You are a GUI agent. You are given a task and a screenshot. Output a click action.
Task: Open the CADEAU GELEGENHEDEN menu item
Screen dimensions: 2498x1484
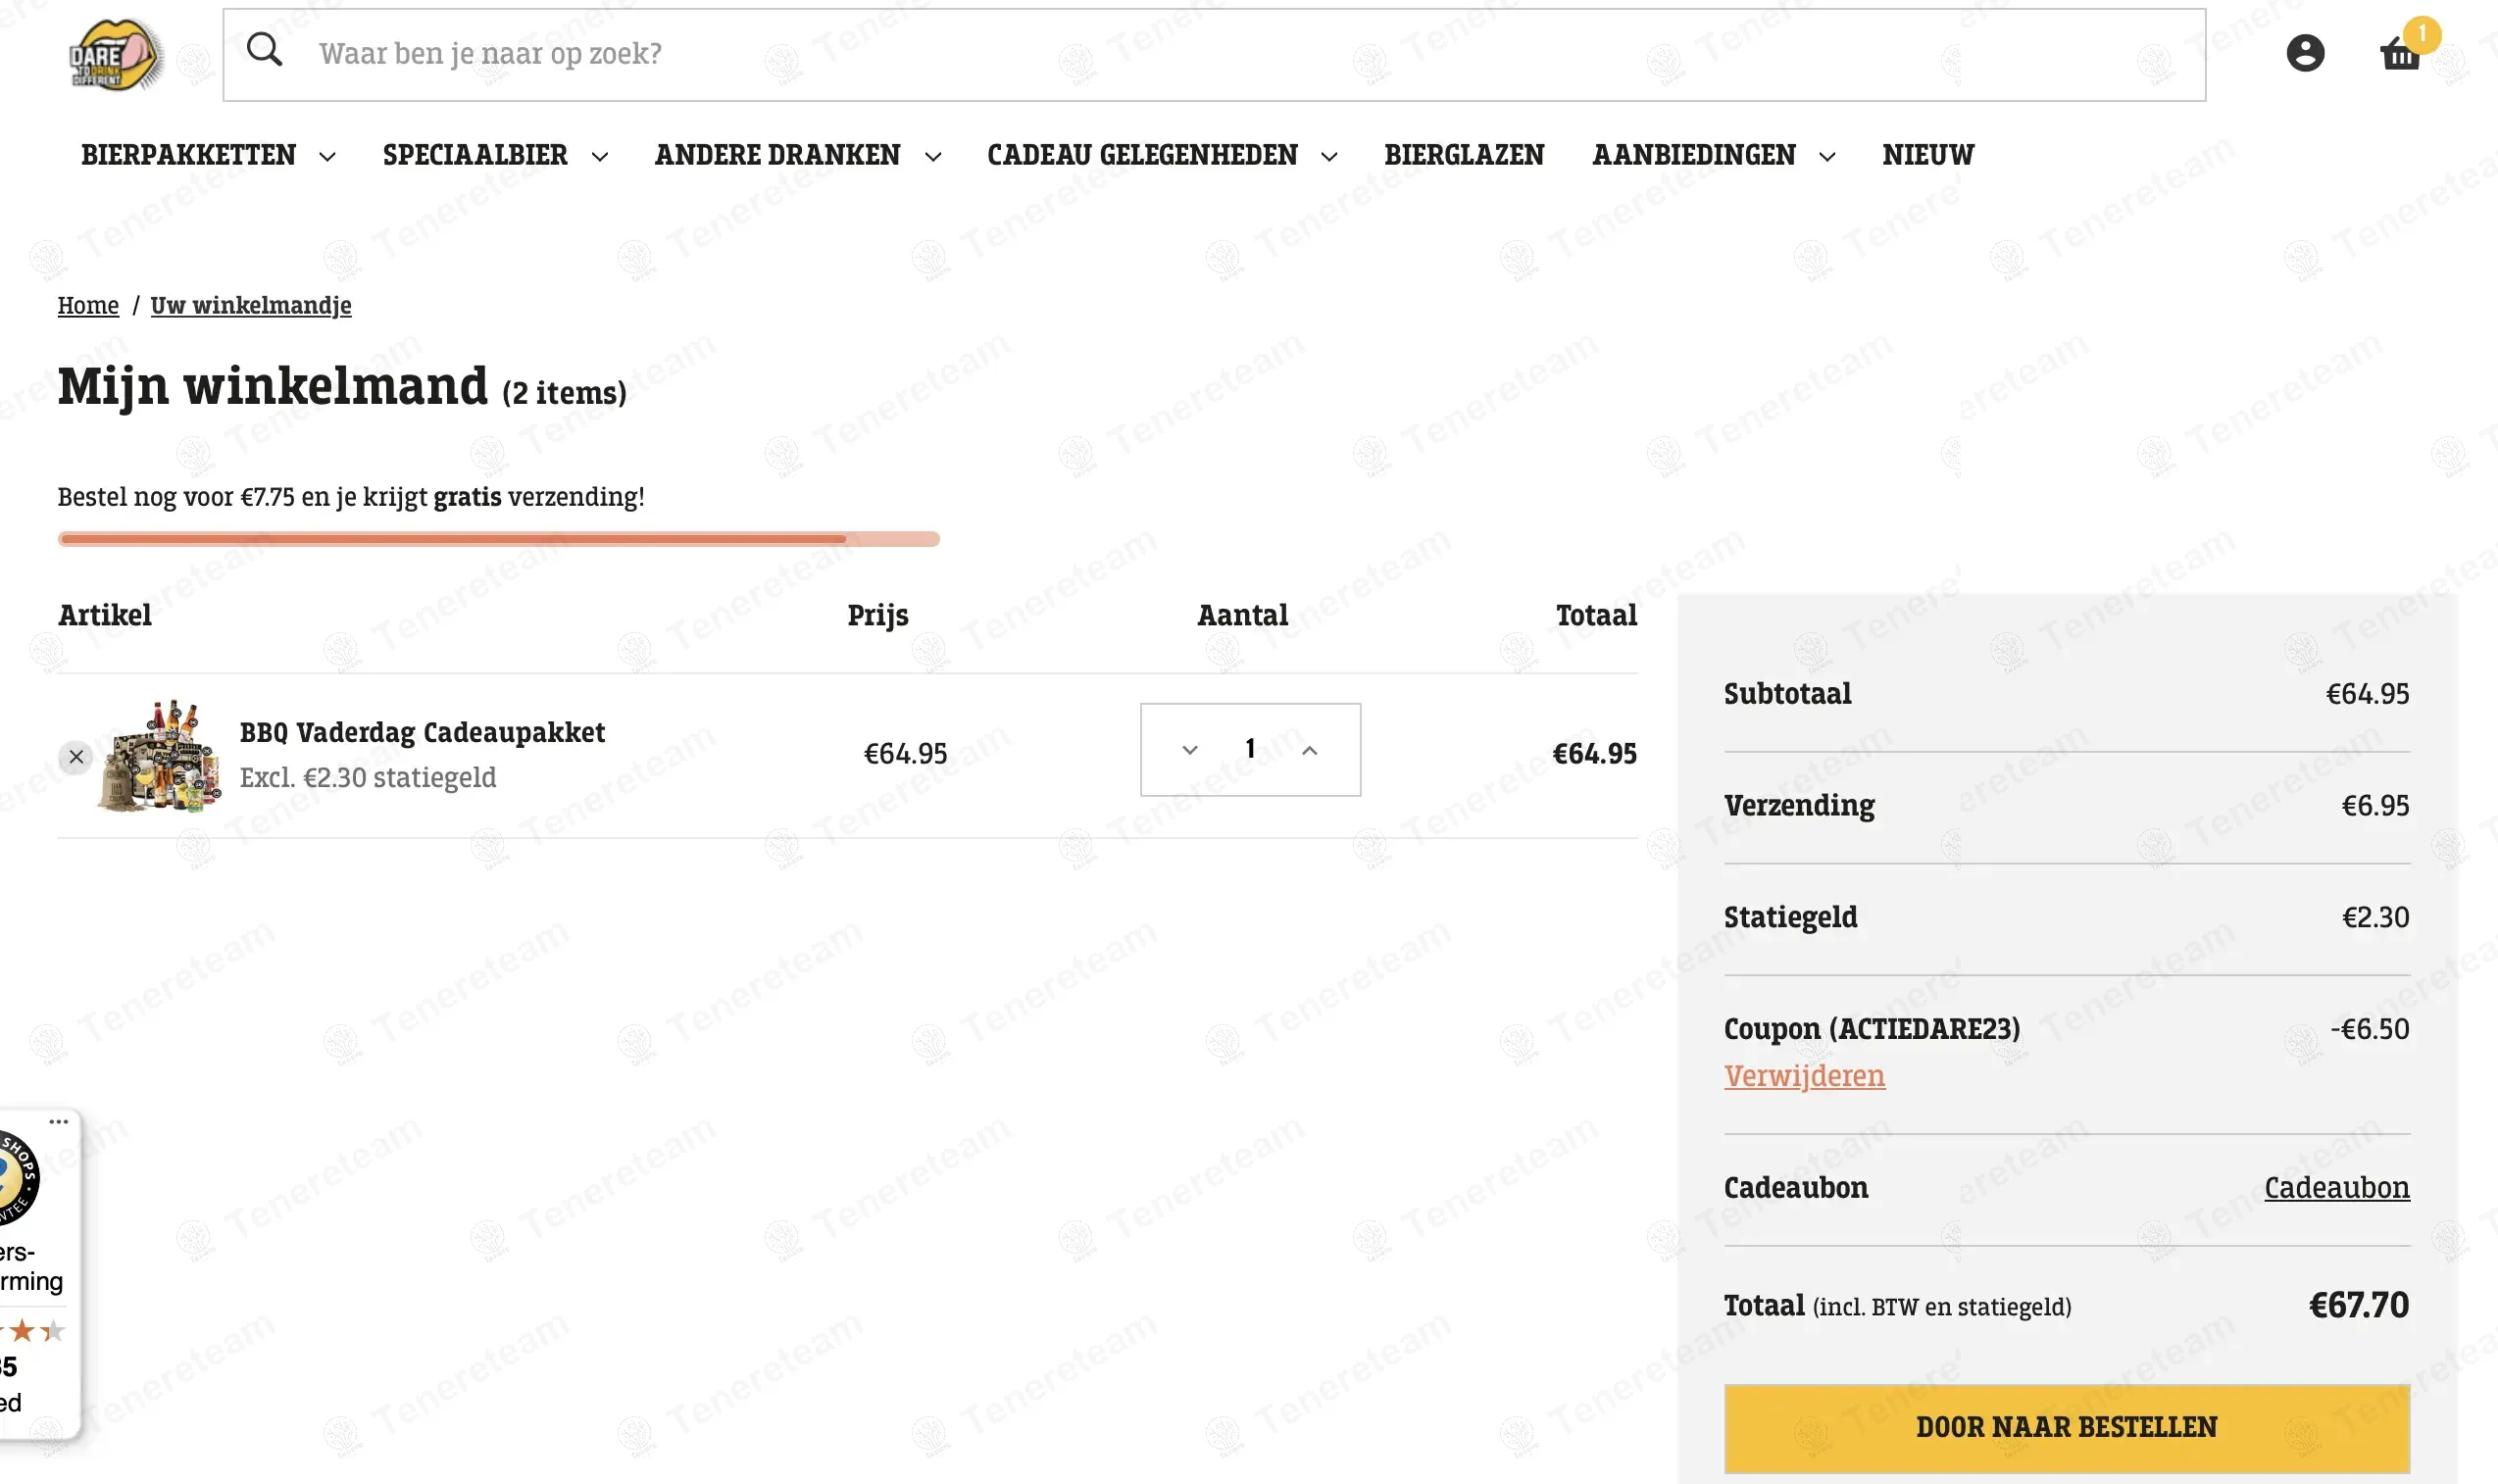(x=1142, y=155)
